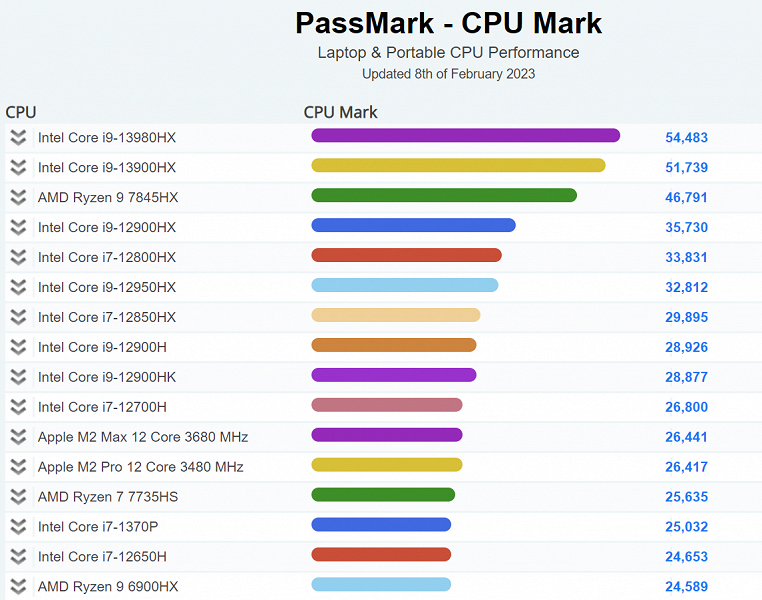Click chevron icon beside Intel Core i7-12700H
762x600 pixels.
point(18,407)
